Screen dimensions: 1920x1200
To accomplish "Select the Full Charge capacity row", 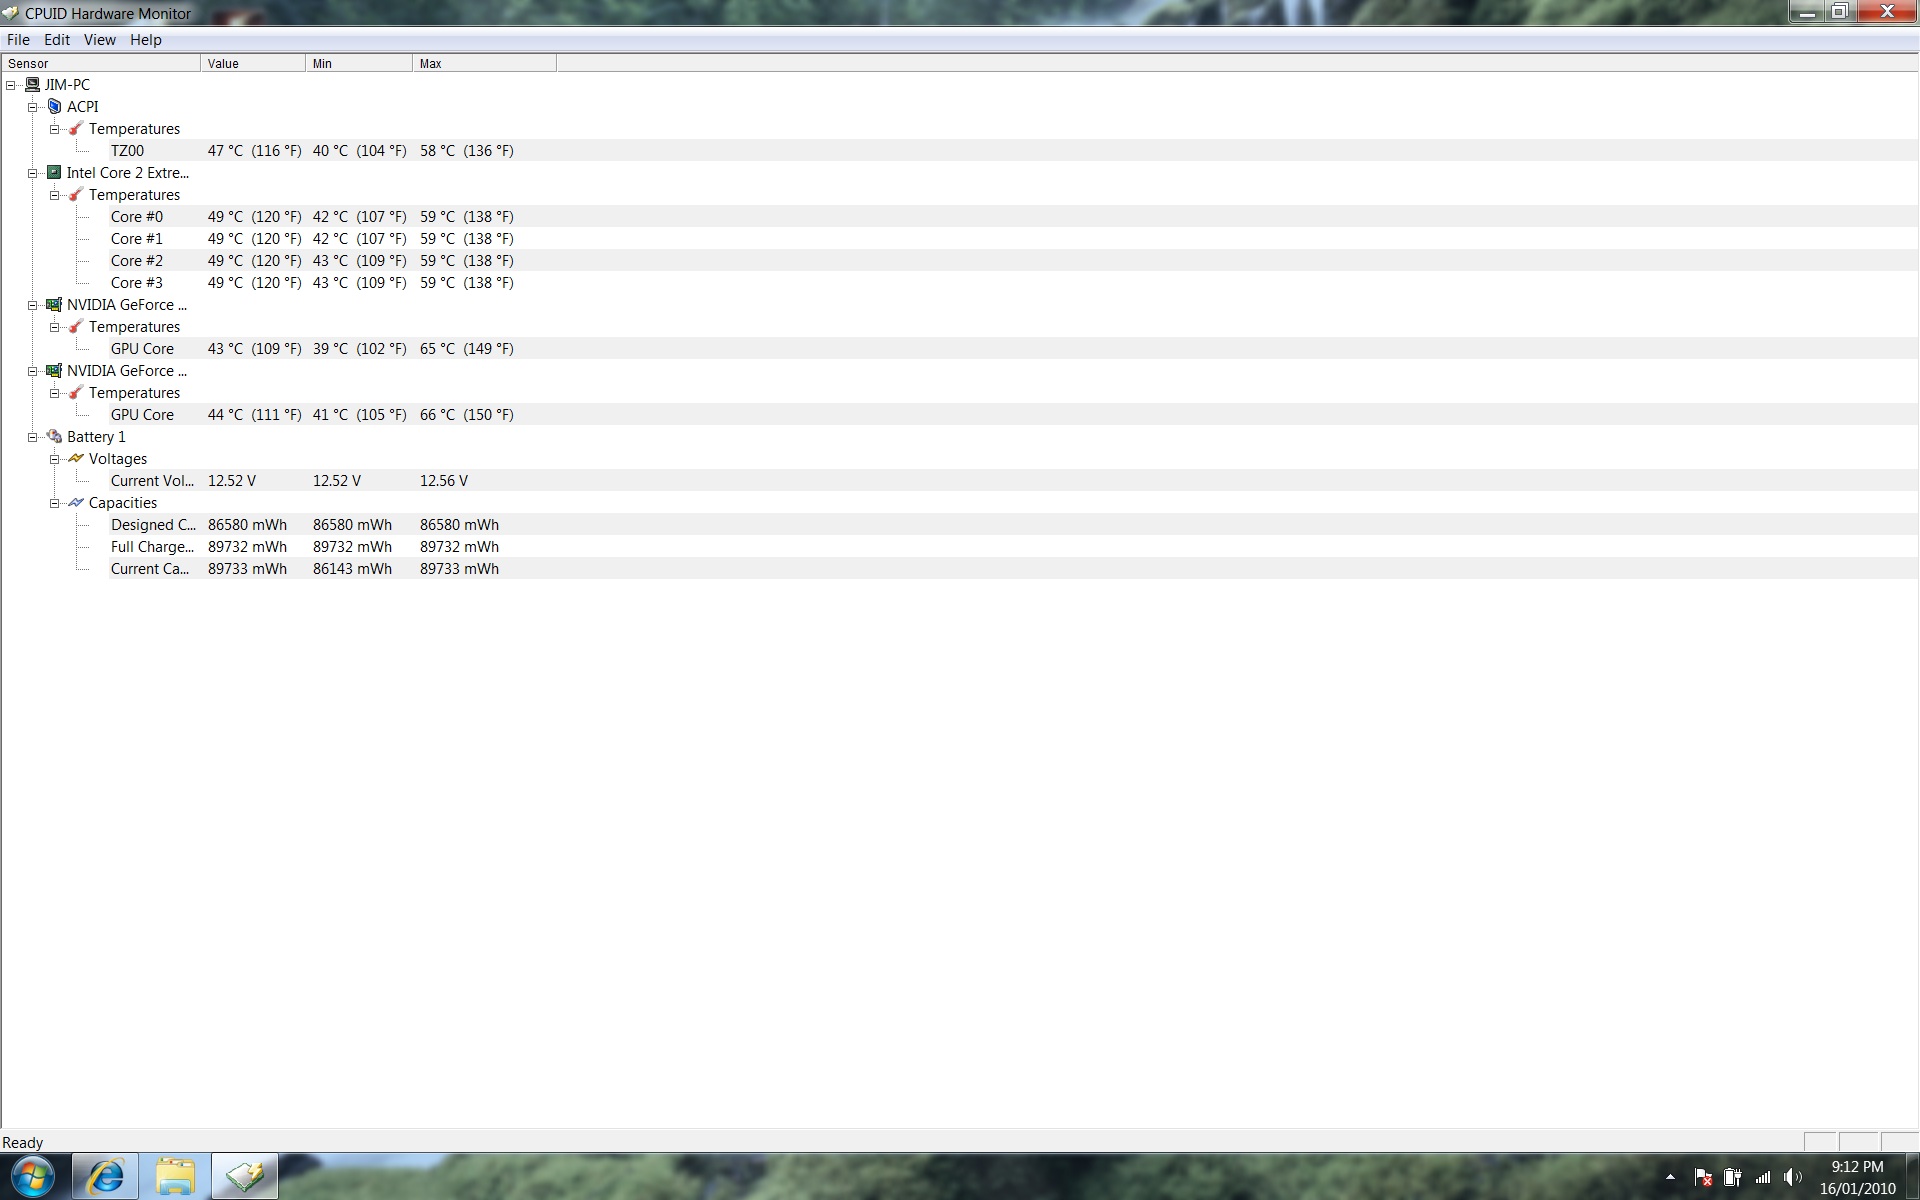I will 1013,547.
